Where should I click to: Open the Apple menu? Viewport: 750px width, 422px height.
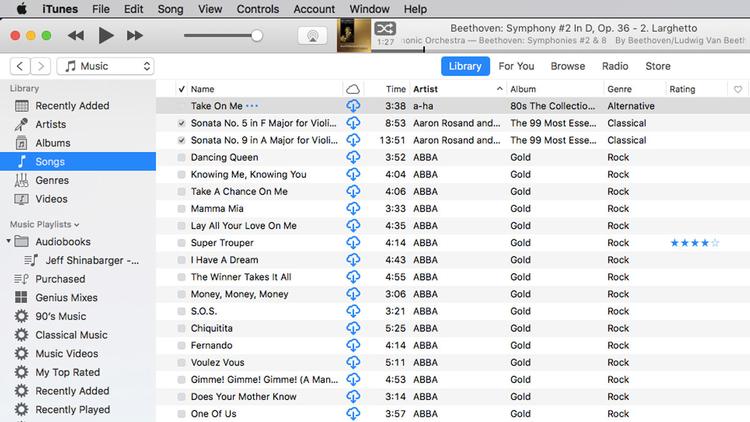22,9
